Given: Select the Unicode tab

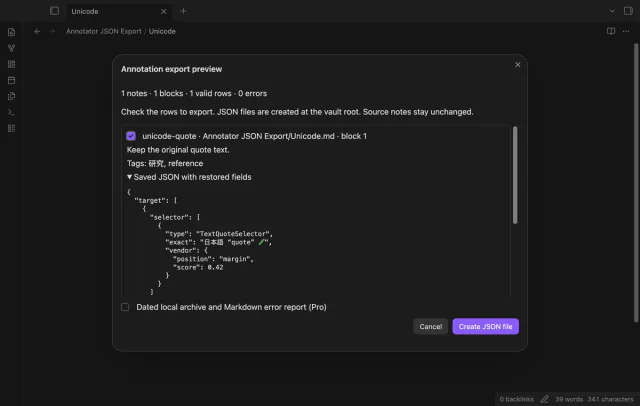Looking at the screenshot, I should pyautogui.click(x=119, y=11).
